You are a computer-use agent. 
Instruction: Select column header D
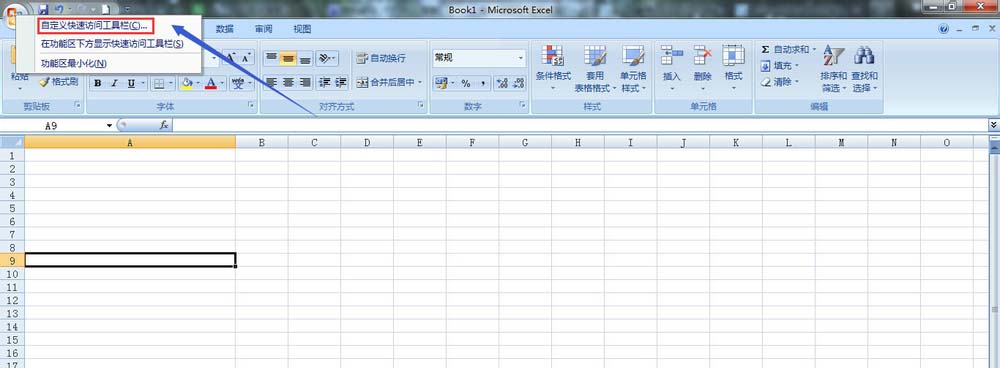[367, 143]
